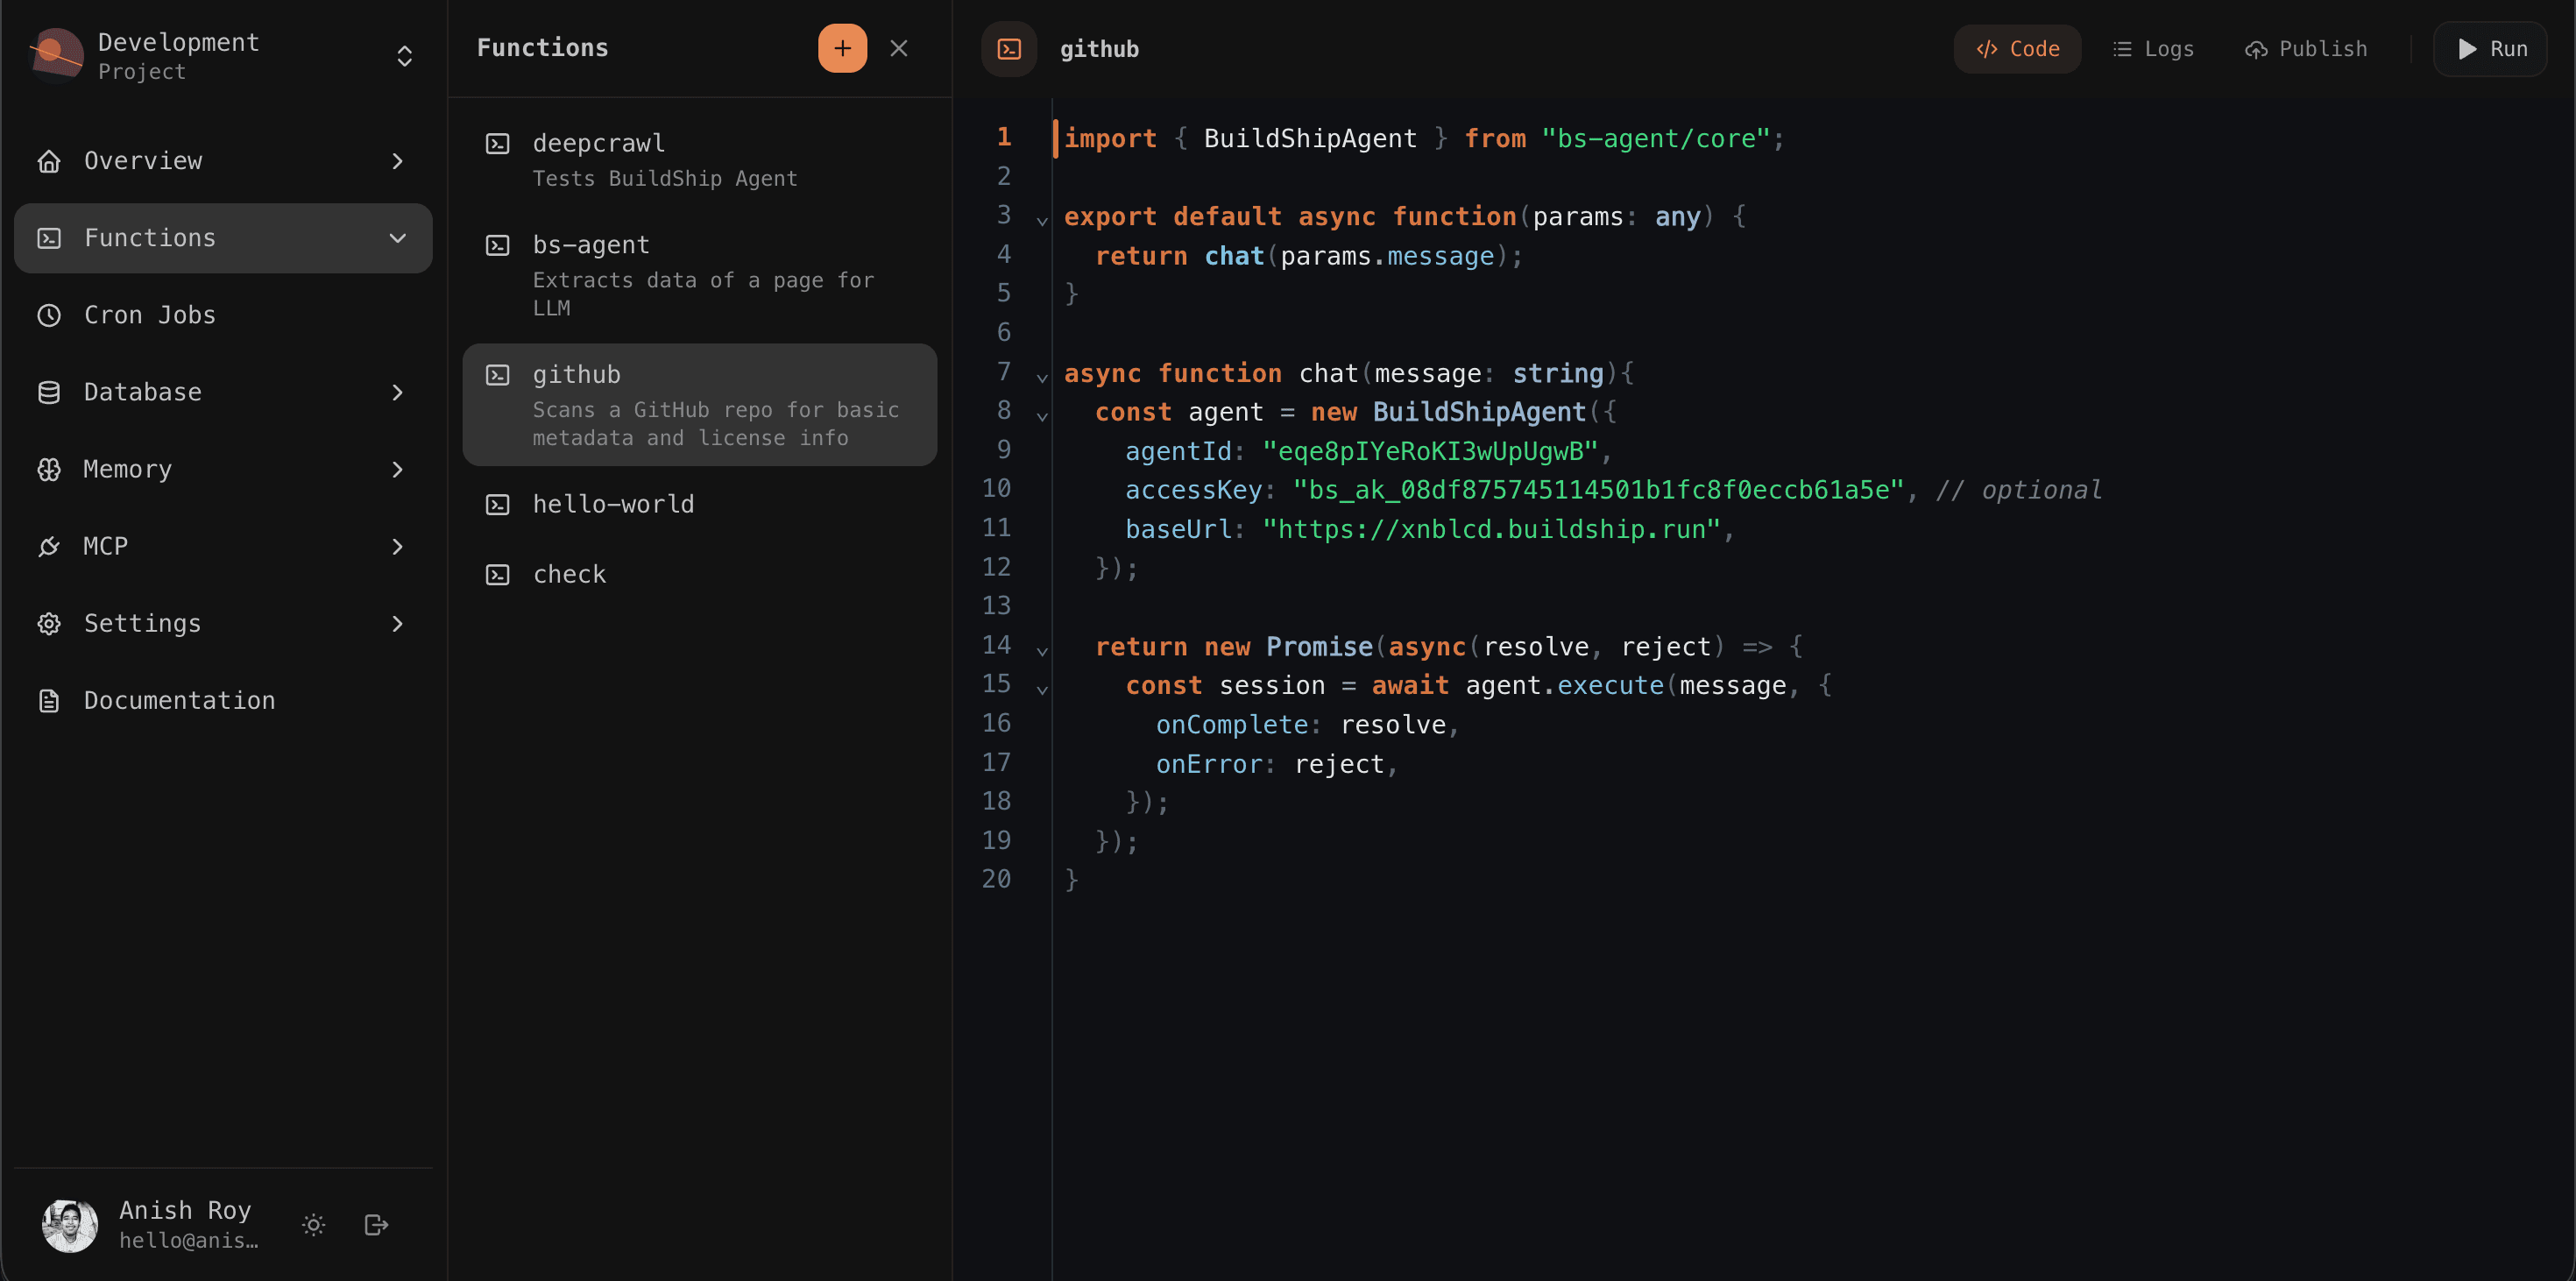Toggle code fold on line 7
This screenshot has height=1281, width=2576.
(x=1042, y=378)
